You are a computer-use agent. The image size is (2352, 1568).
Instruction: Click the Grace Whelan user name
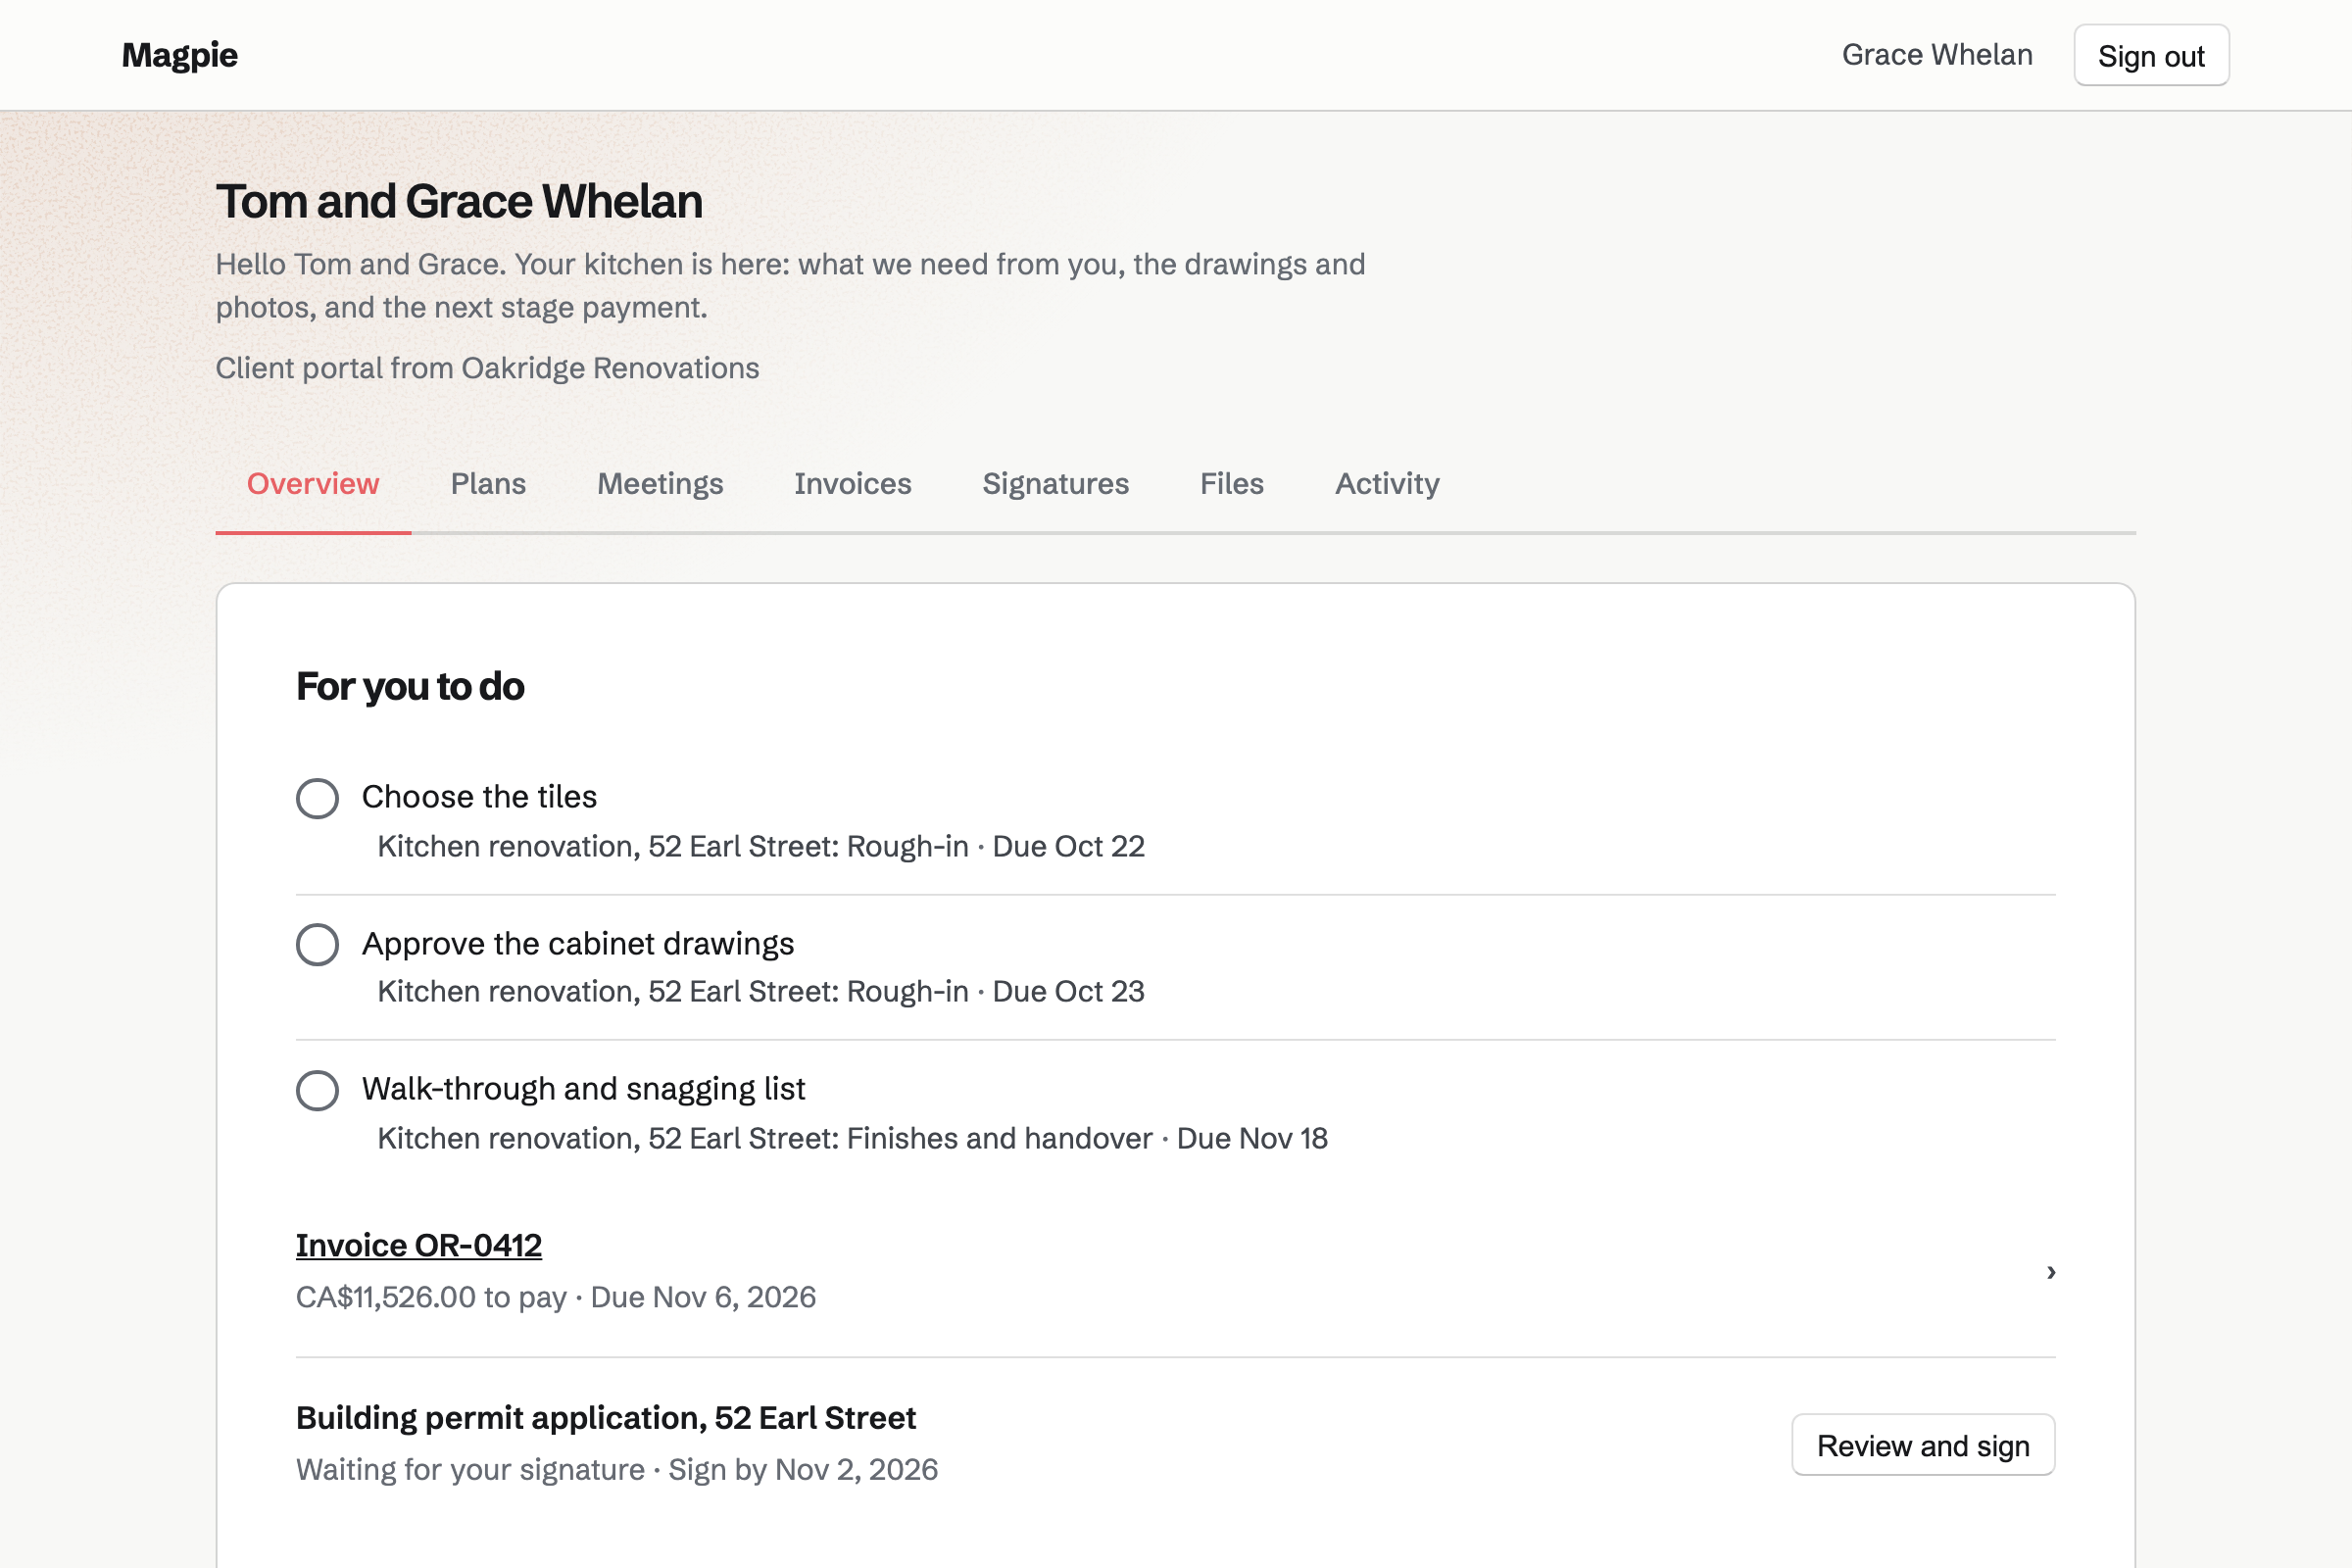pyautogui.click(x=1937, y=55)
